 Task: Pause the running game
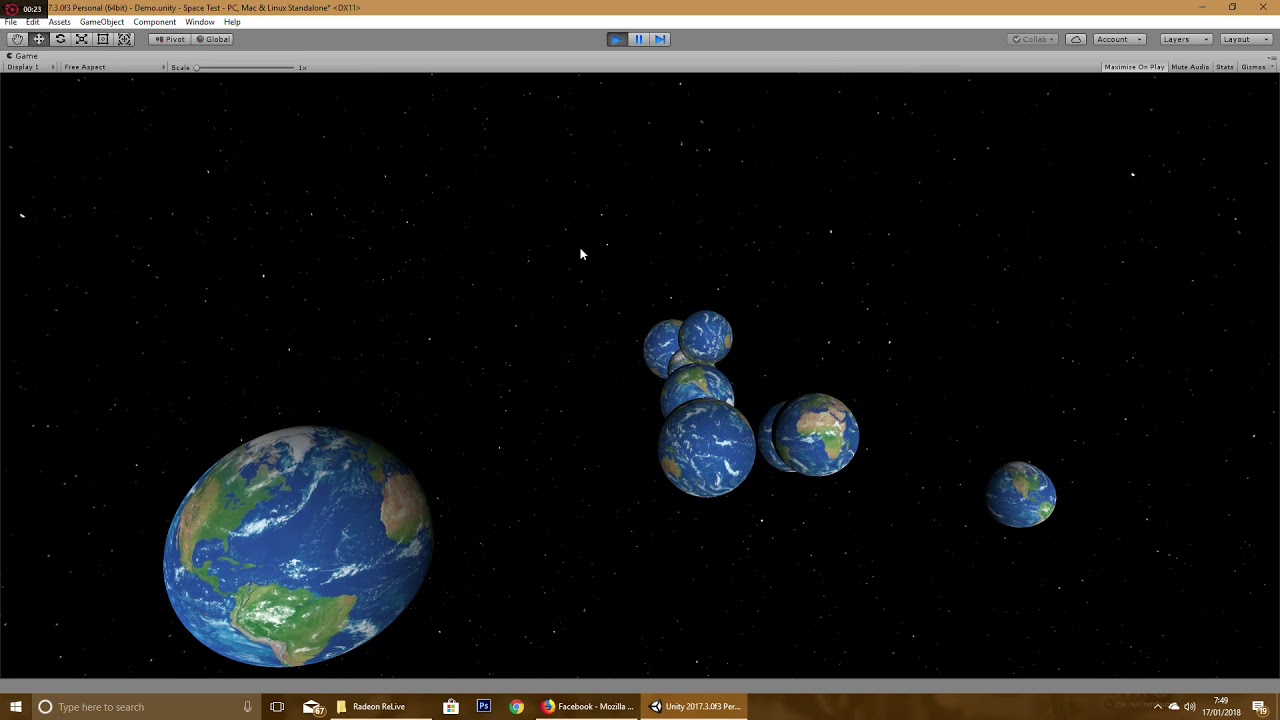(x=639, y=39)
